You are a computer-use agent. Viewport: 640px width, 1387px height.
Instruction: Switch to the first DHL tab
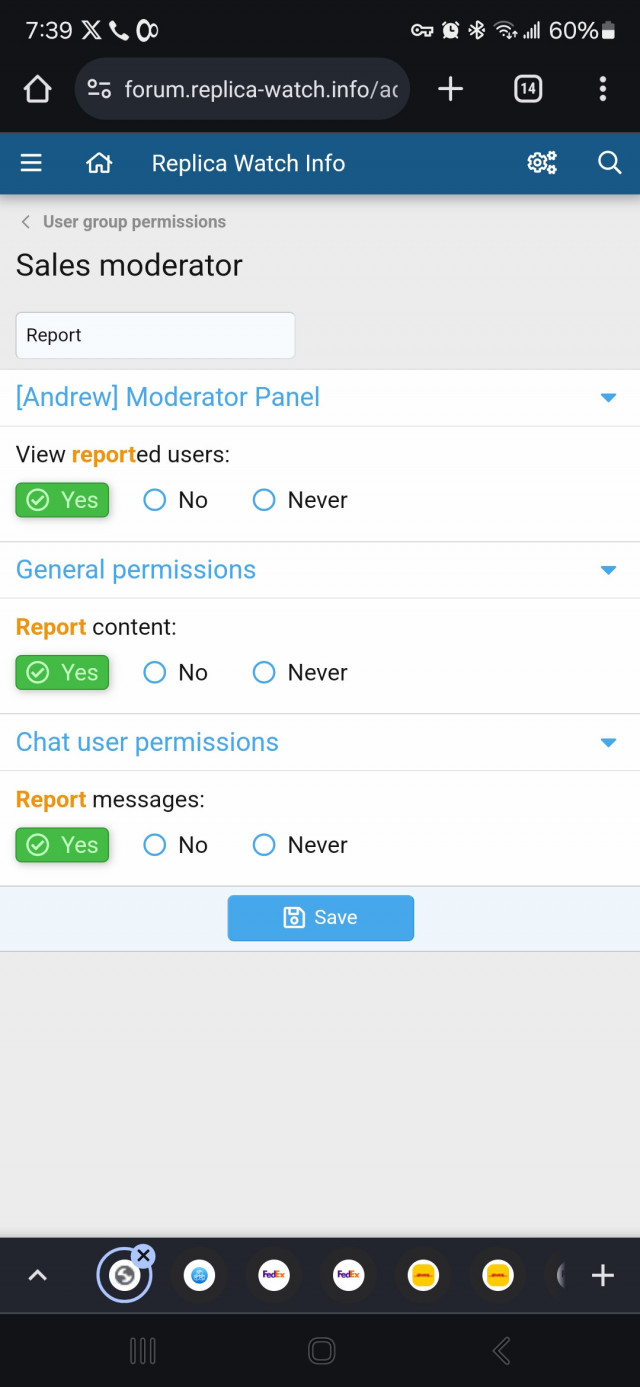pos(423,1275)
